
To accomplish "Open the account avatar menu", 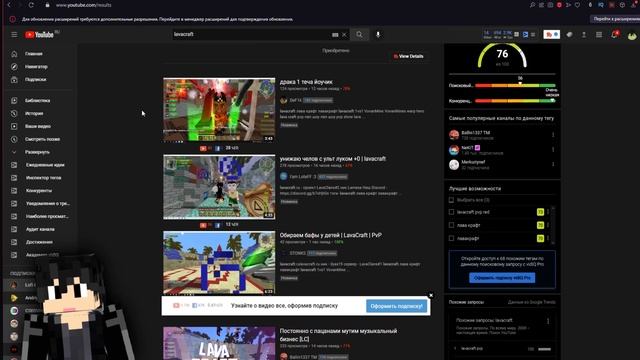I will click(632, 36).
